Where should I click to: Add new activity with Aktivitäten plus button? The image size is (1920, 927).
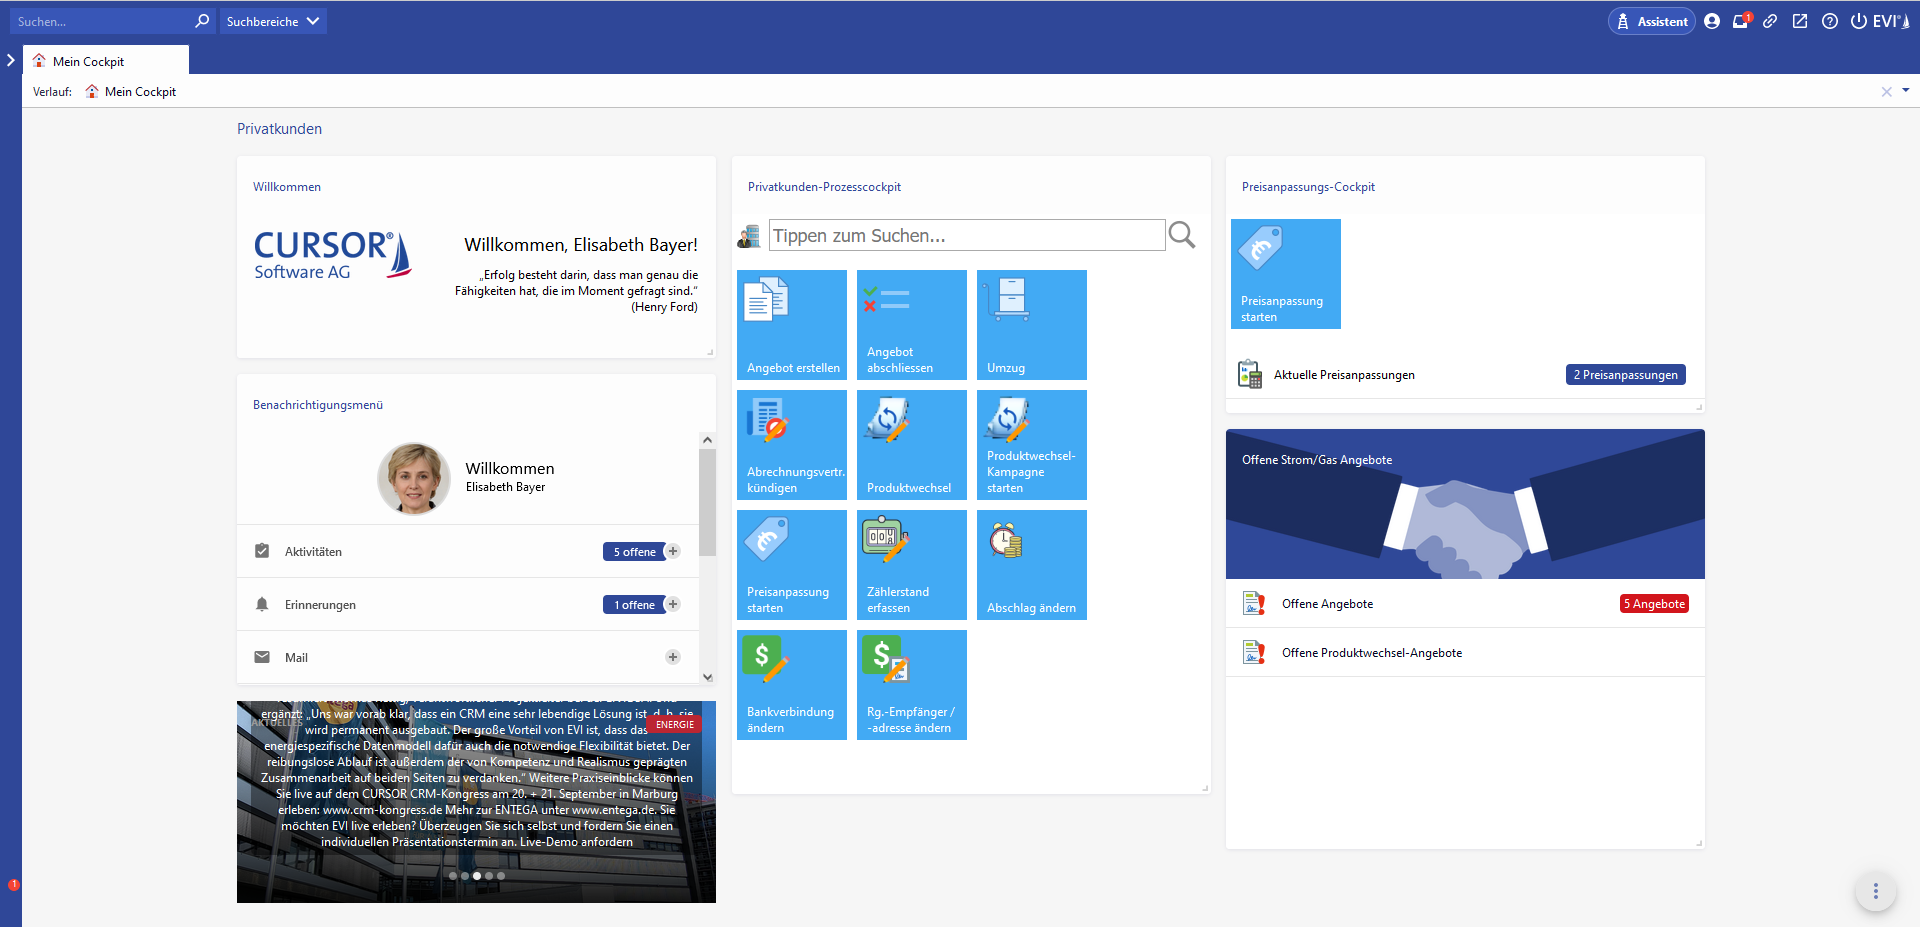673,551
